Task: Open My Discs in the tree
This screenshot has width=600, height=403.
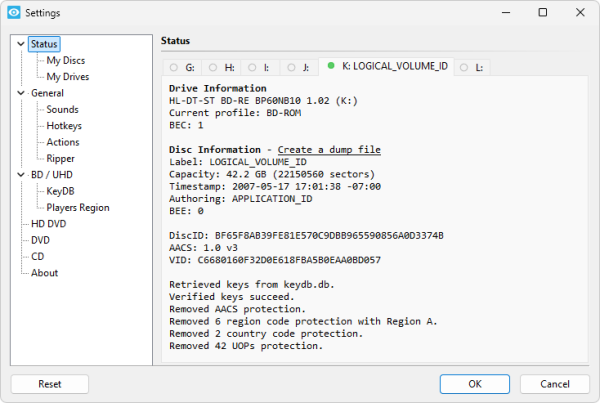Action: (x=67, y=60)
